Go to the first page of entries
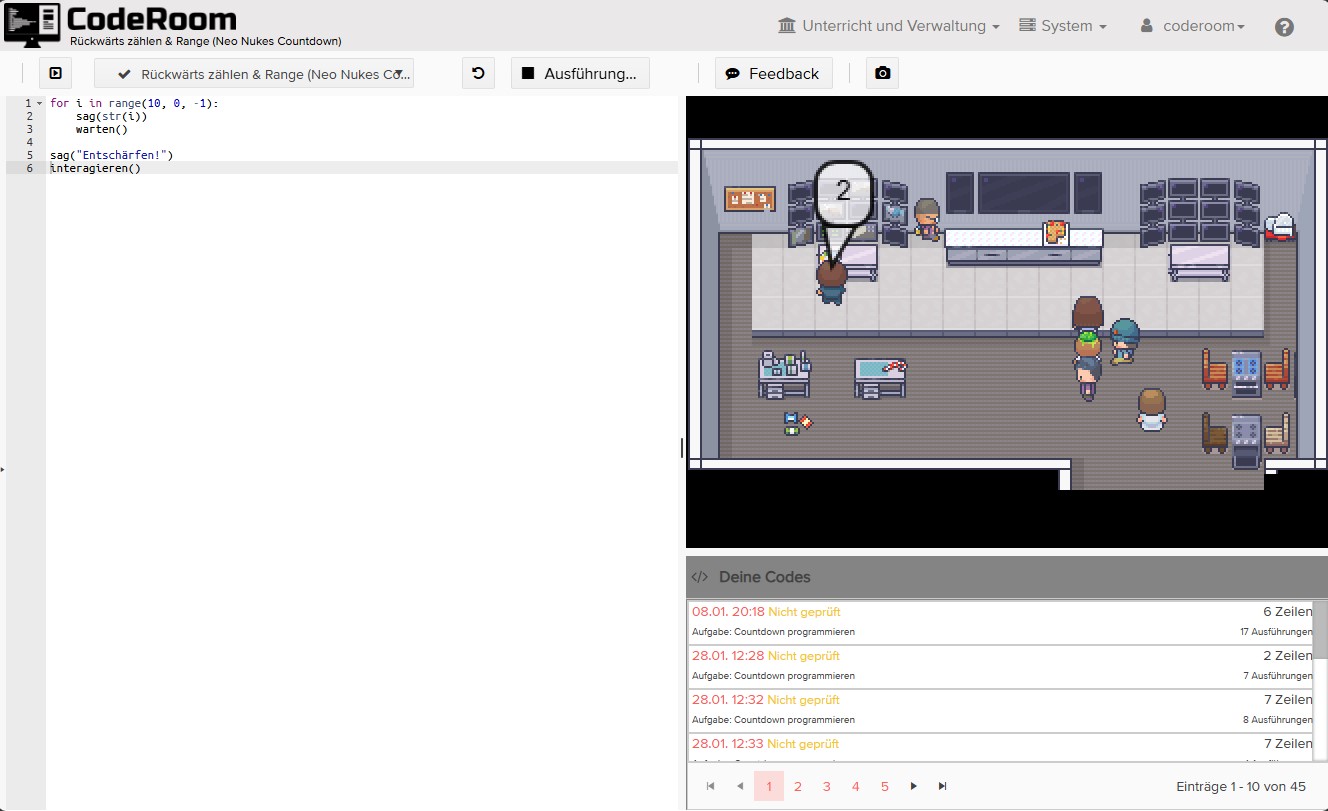Viewport: 1328px width, 811px height. (x=711, y=786)
